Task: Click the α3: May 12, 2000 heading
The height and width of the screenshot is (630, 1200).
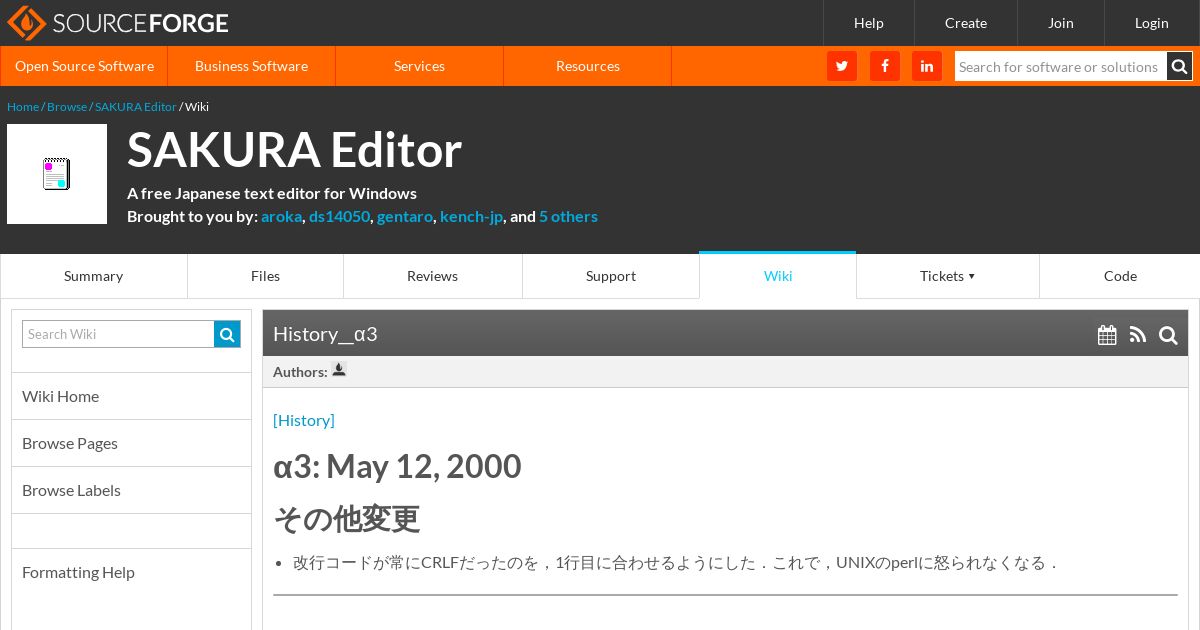Action: pos(397,467)
